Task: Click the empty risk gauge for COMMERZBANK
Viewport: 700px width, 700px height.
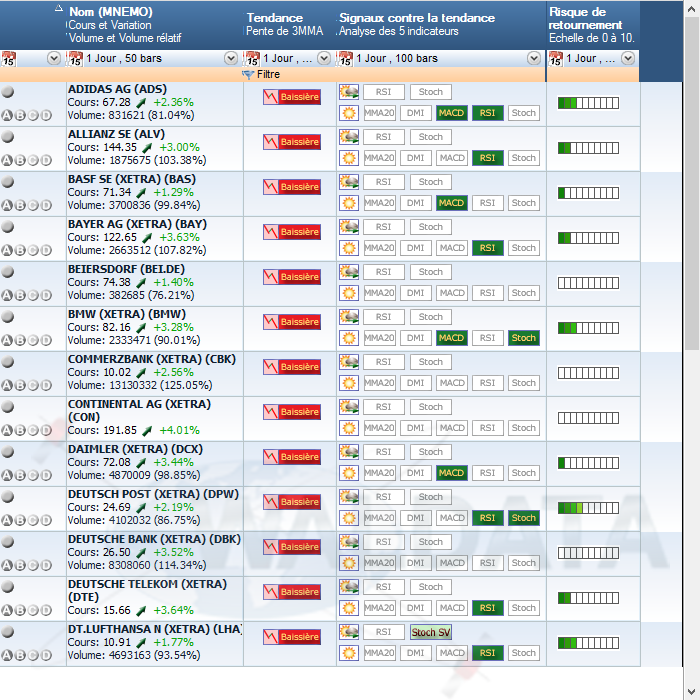Action: tap(588, 373)
